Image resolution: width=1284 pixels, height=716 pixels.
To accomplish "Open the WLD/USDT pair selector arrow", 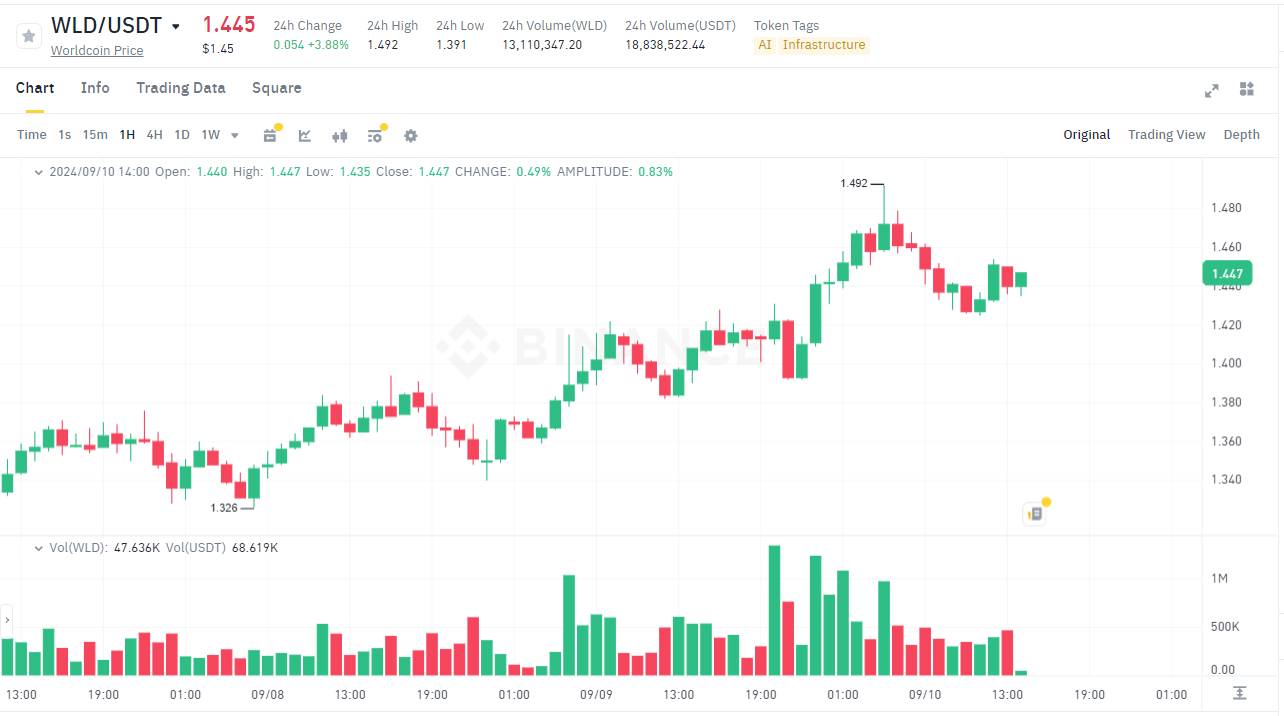I will (x=176, y=27).
